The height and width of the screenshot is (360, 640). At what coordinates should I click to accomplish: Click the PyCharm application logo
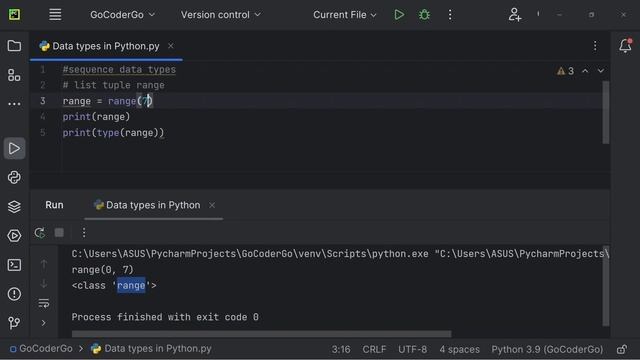[14, 15]
